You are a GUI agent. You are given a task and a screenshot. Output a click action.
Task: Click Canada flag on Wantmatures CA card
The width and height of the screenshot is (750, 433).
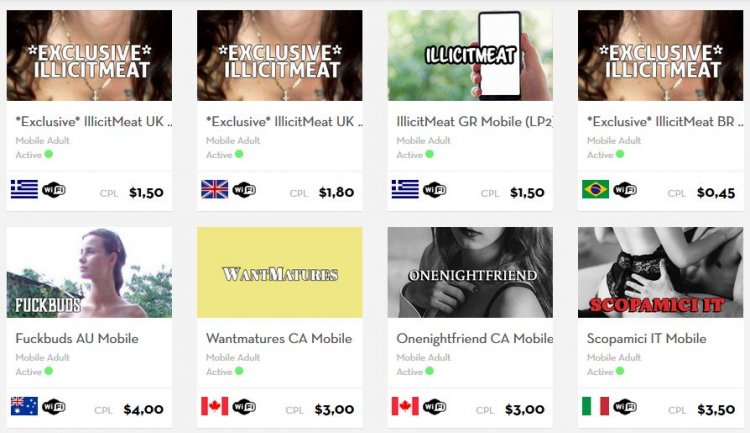(x=214, y=406)
